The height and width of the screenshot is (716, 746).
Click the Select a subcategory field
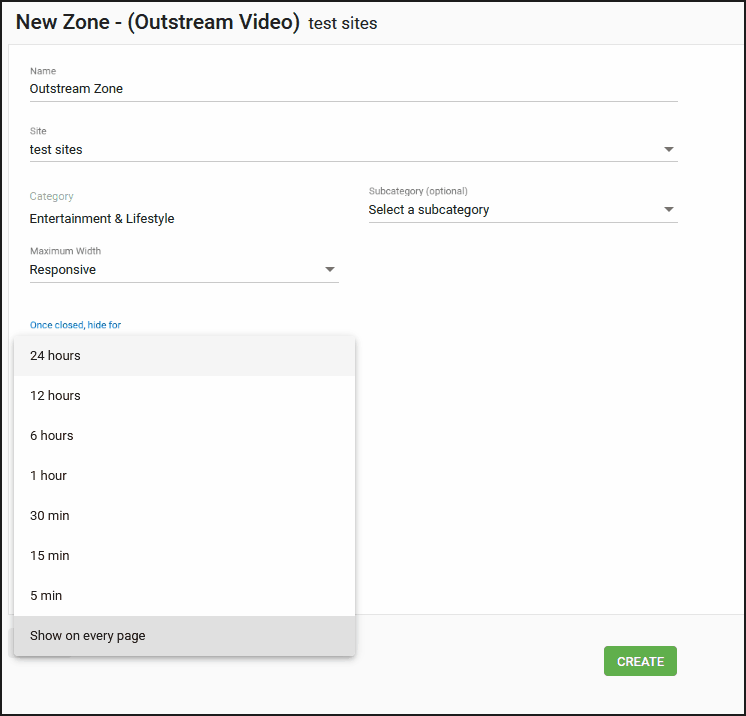click(523, 210)
